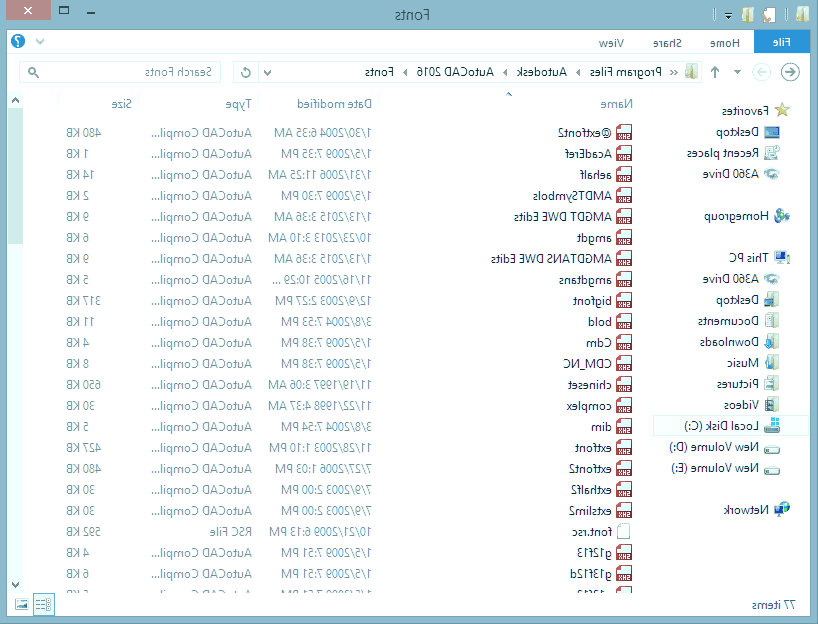Expand the ribbon with the chevron
Screen dimensions: 818x624
pos(40,42)
